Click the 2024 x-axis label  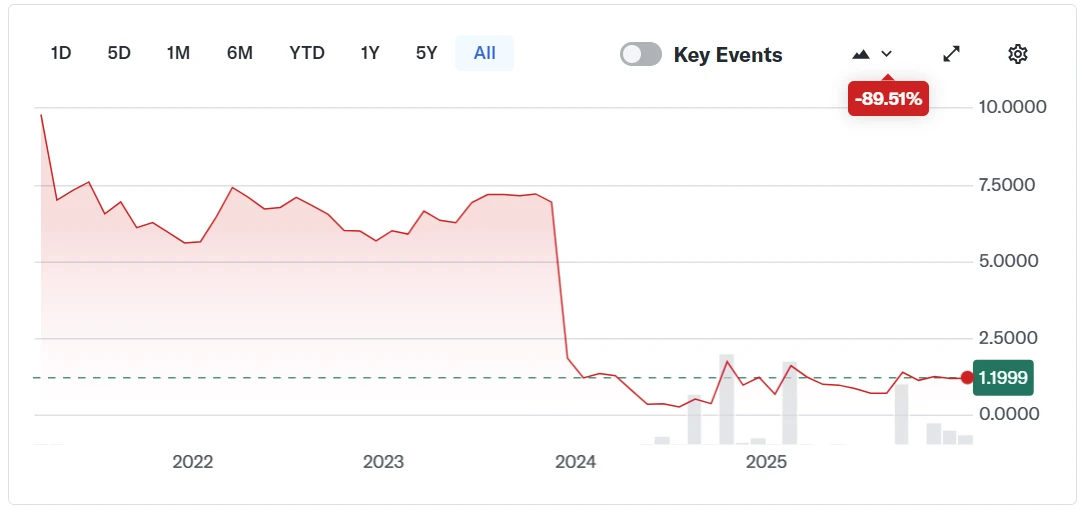(x=575, y=462)
